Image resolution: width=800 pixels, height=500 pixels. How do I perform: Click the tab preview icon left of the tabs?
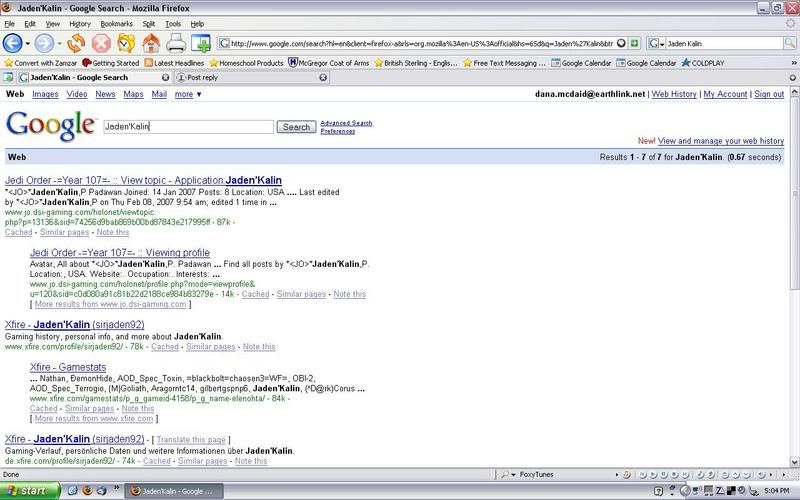[x=8, y=78]
